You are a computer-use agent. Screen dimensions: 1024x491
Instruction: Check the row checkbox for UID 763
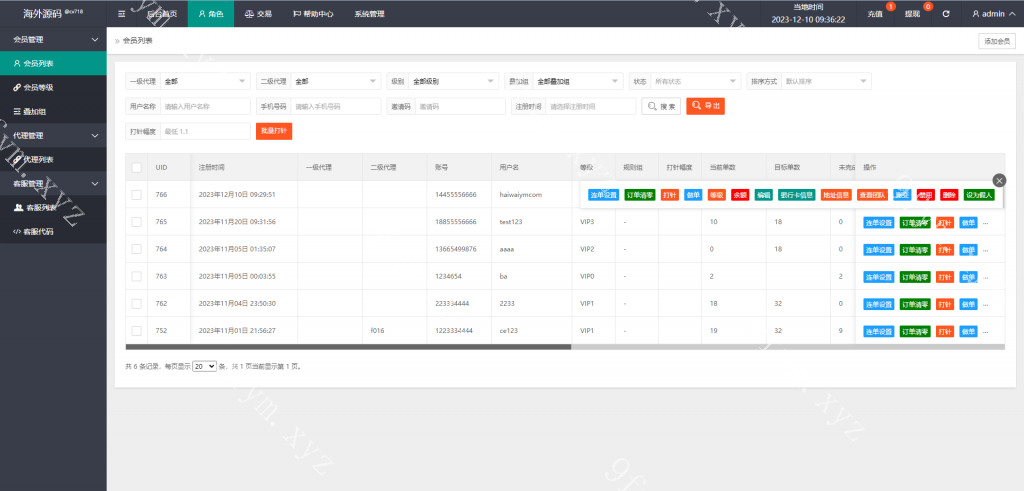coord(136,276)
